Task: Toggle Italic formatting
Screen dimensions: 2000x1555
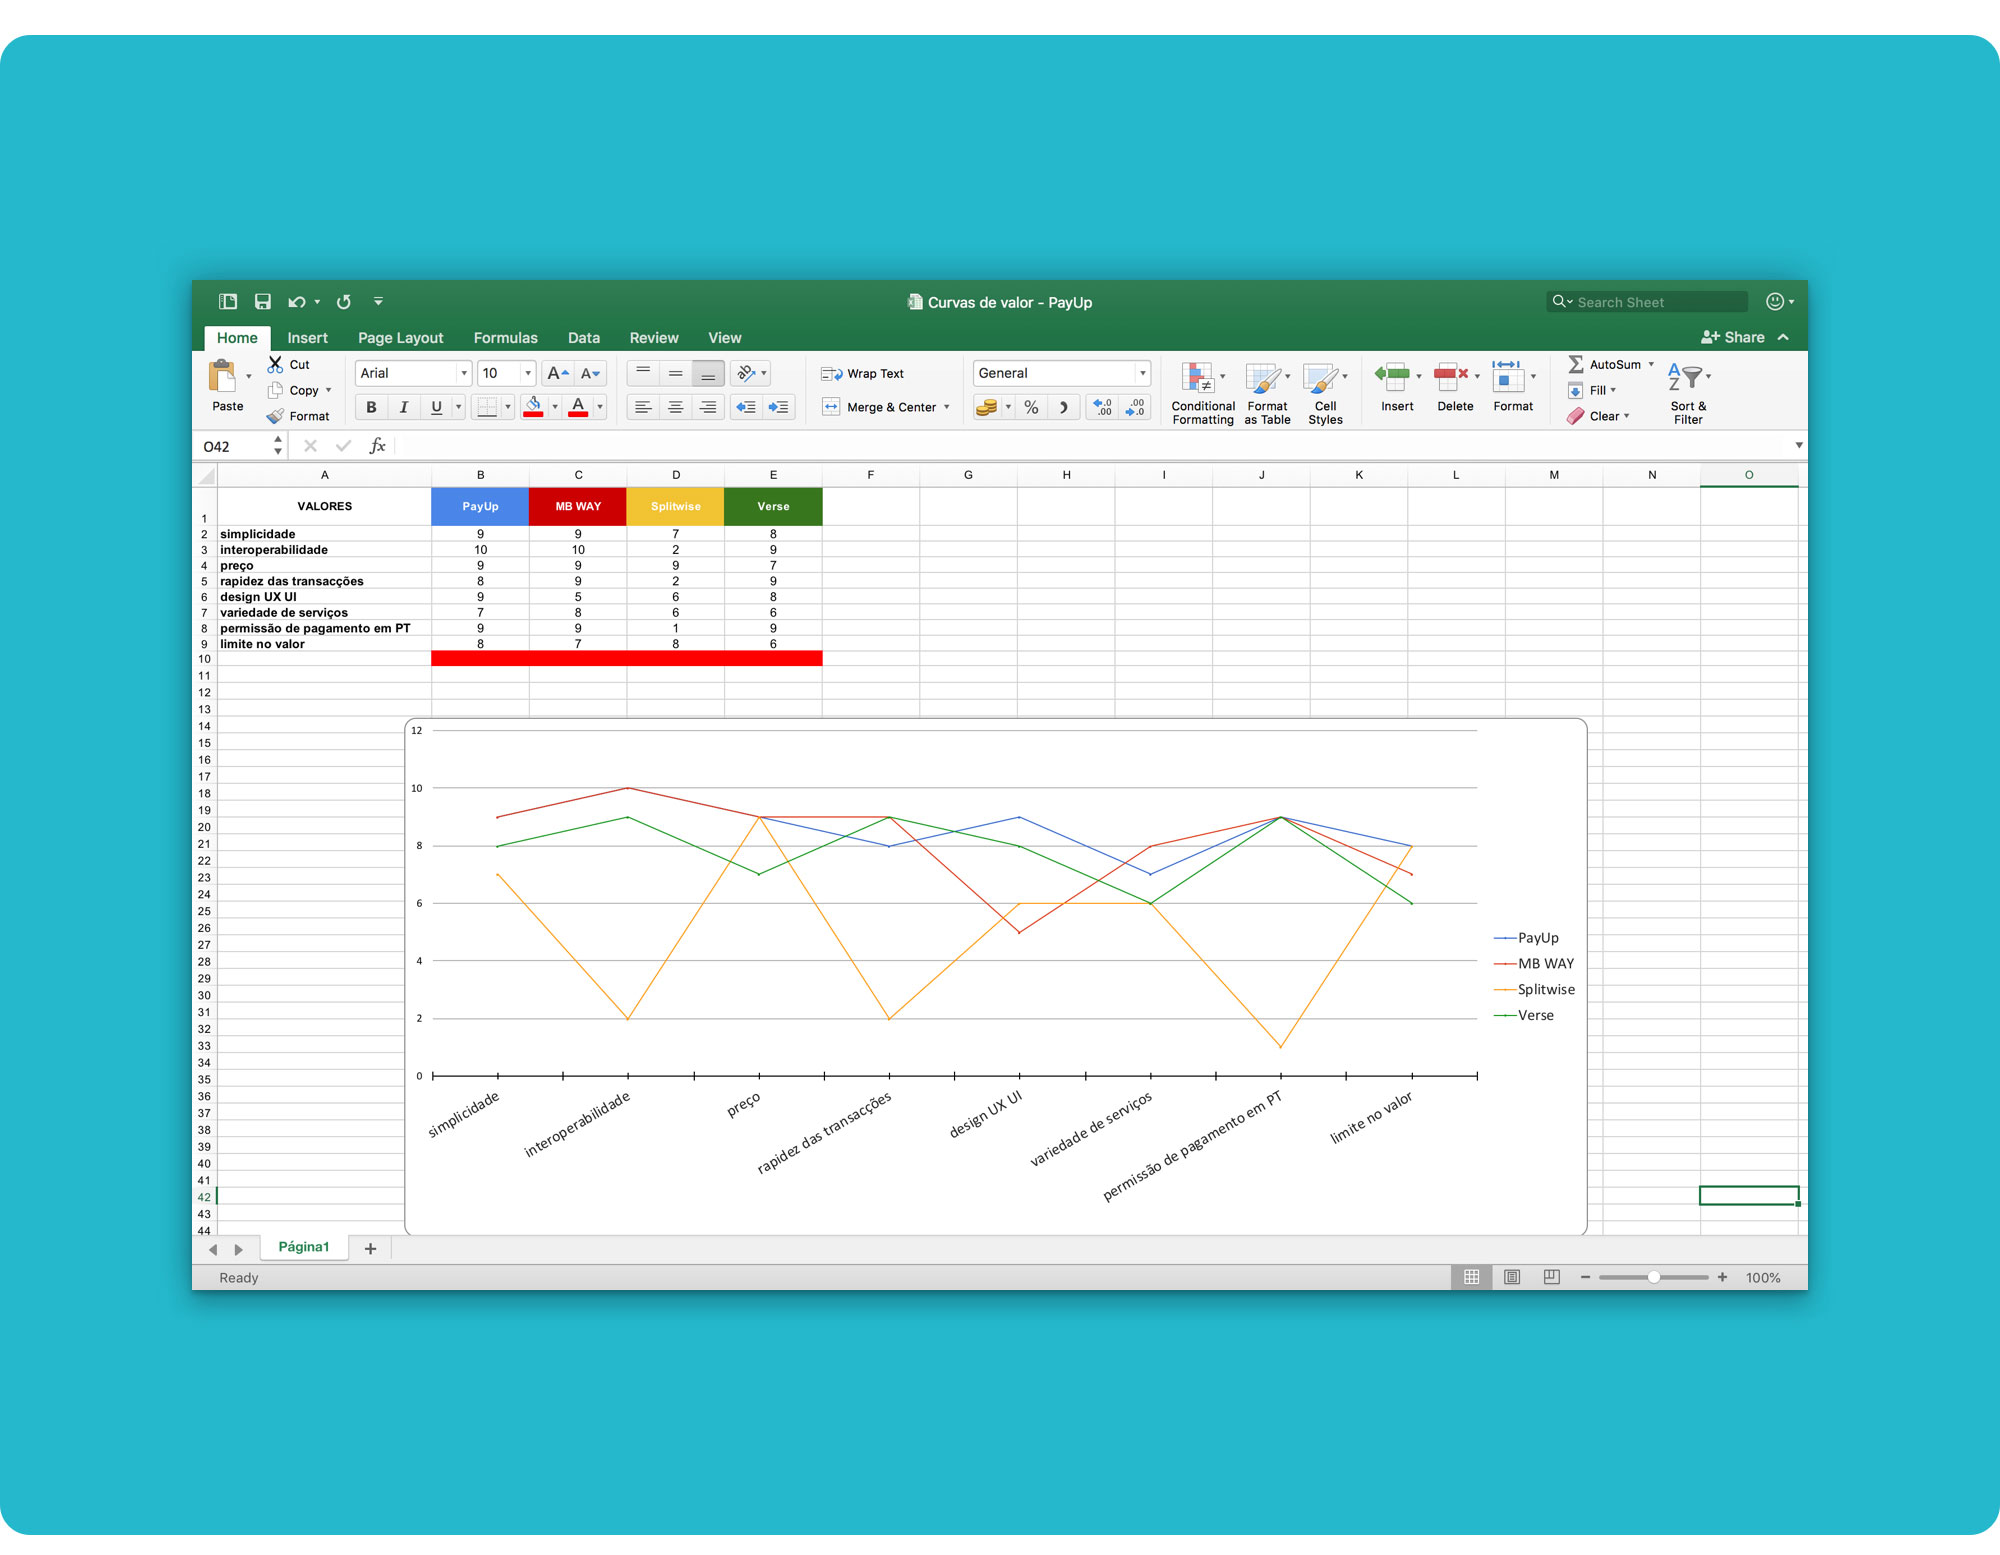Action: (x=404, y=407)
